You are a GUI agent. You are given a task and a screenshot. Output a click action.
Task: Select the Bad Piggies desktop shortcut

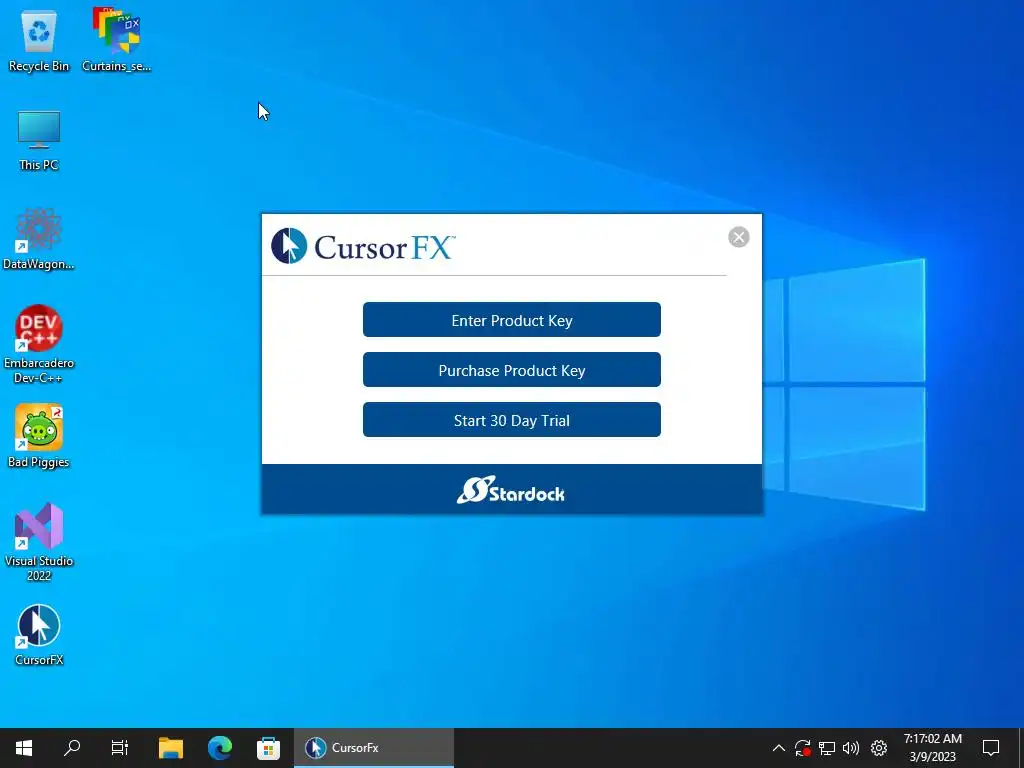coord(39,436)
